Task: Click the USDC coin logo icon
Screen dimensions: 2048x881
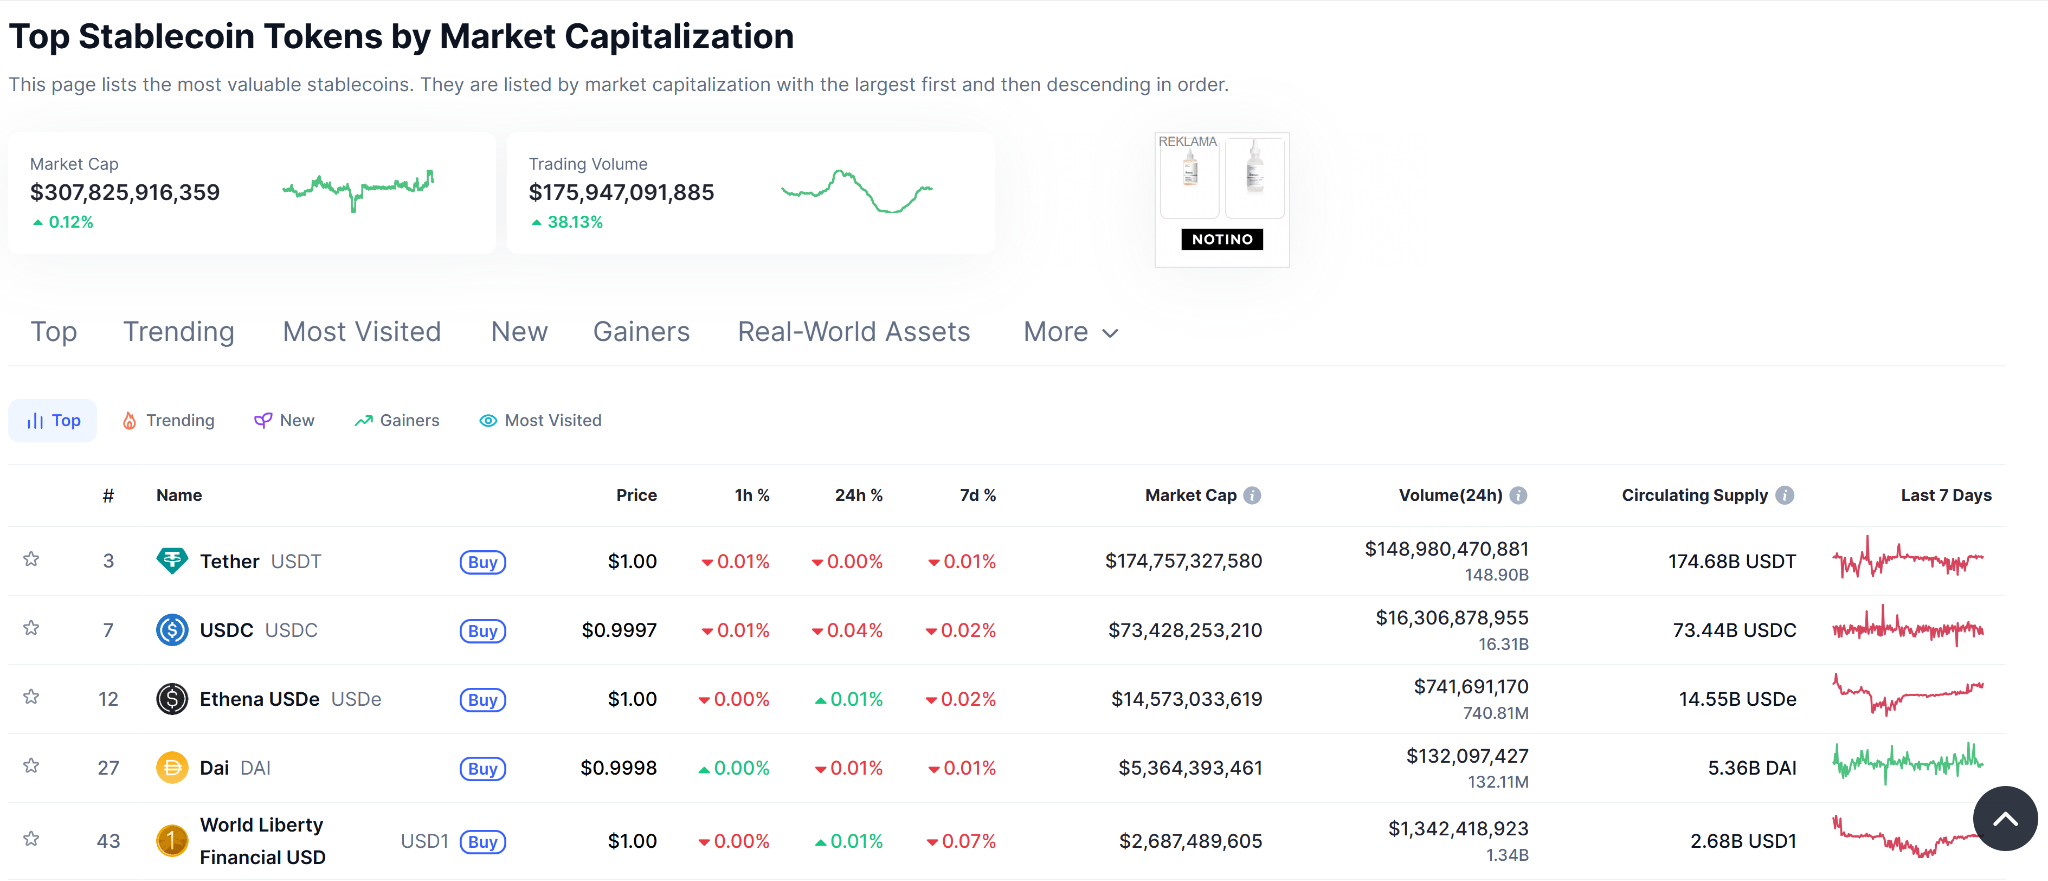Action: [172, 630]
